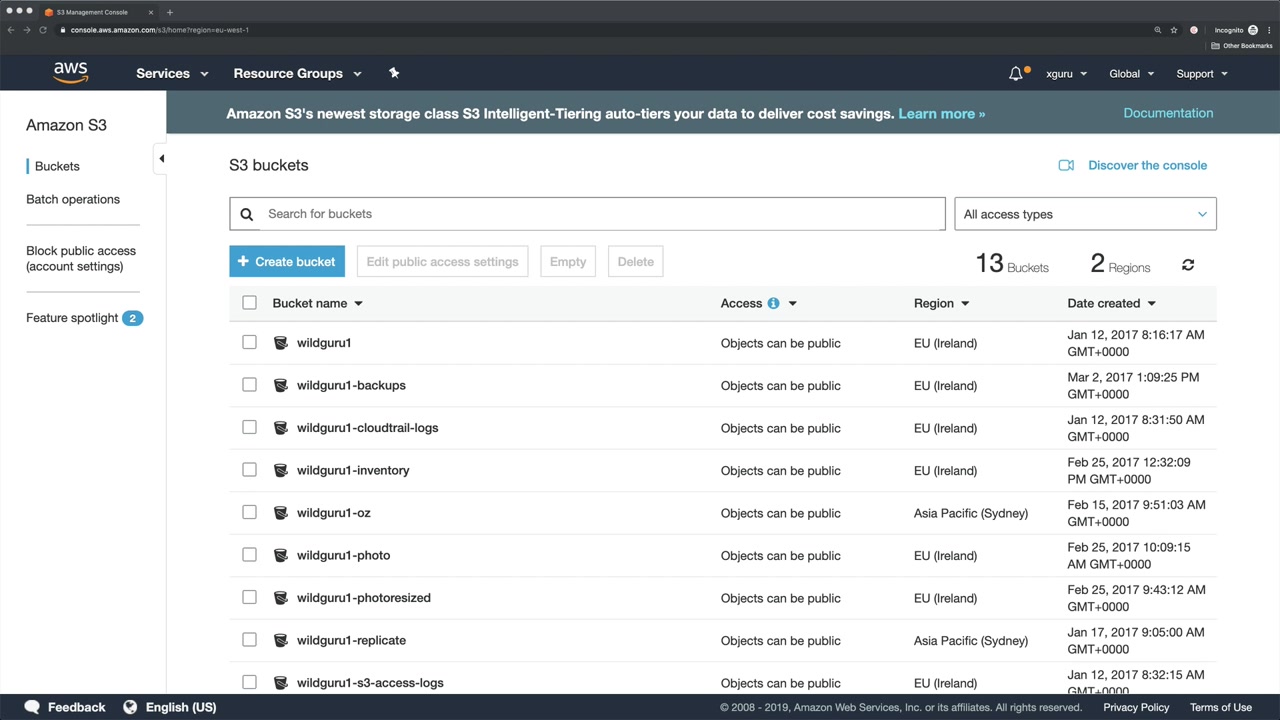
Task: Open the notifications bell
Action: click(x=1016, y=73)
